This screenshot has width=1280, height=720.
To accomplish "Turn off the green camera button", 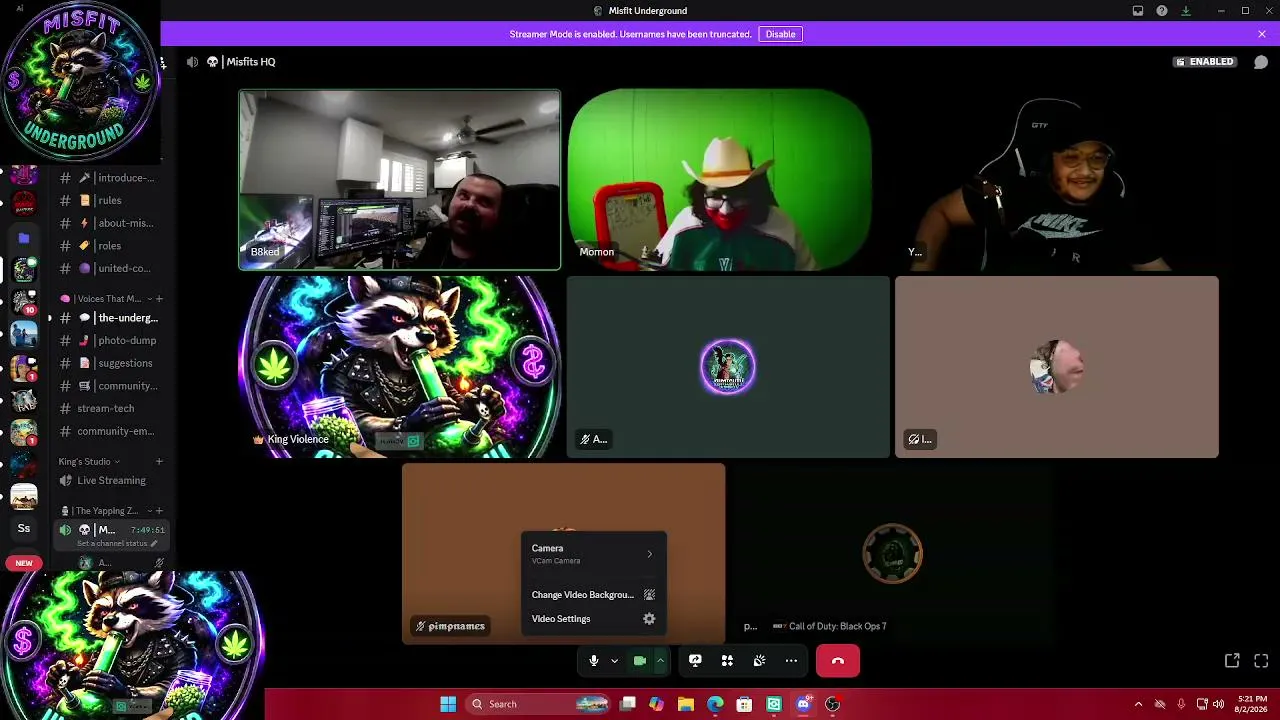I will [640, 661].
